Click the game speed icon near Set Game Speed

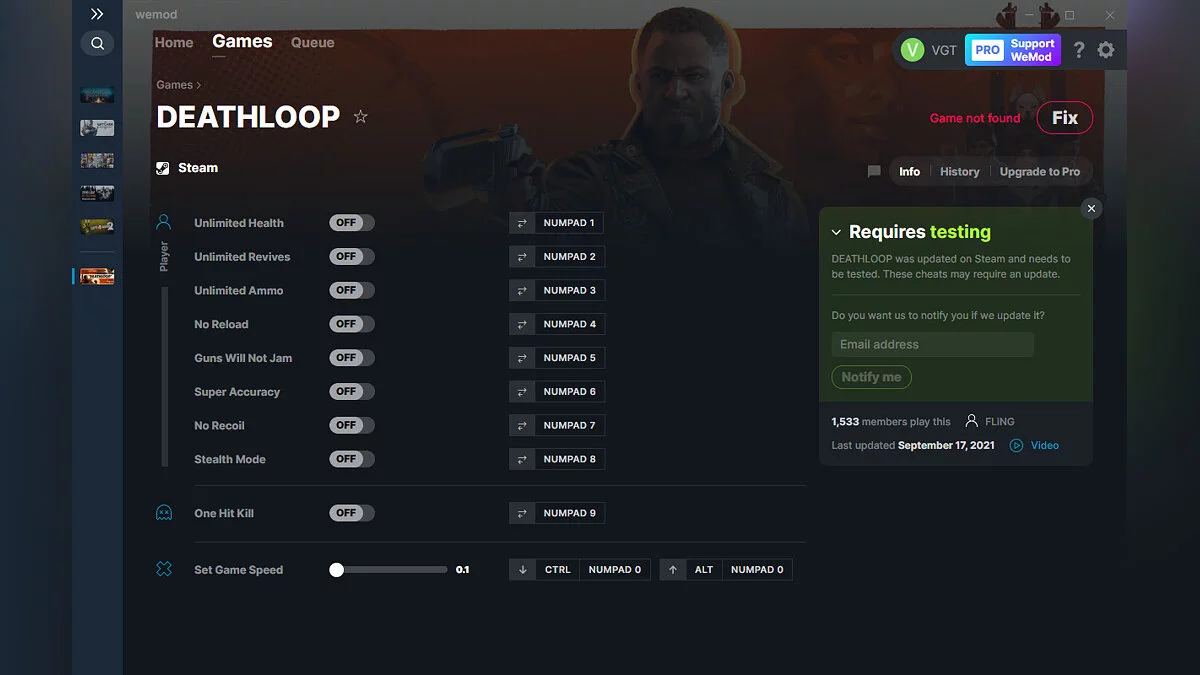(164, 568)
